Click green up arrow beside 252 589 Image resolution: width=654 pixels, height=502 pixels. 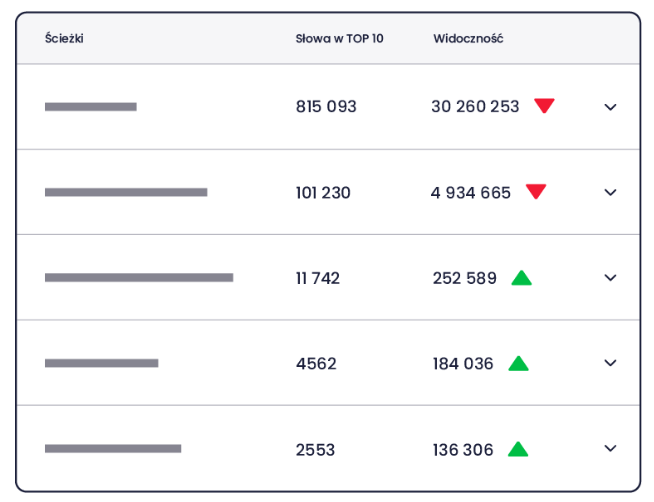[x=521, y=278]
